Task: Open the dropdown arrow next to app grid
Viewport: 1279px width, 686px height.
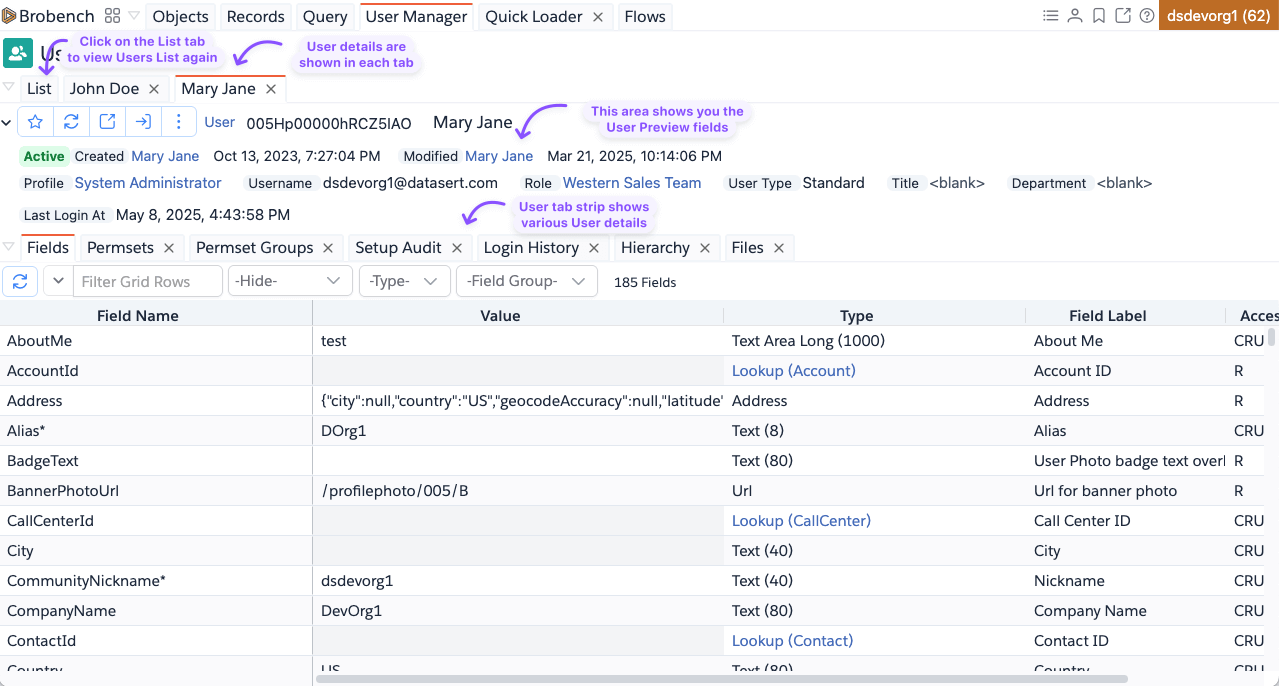Action: point(134,16)
